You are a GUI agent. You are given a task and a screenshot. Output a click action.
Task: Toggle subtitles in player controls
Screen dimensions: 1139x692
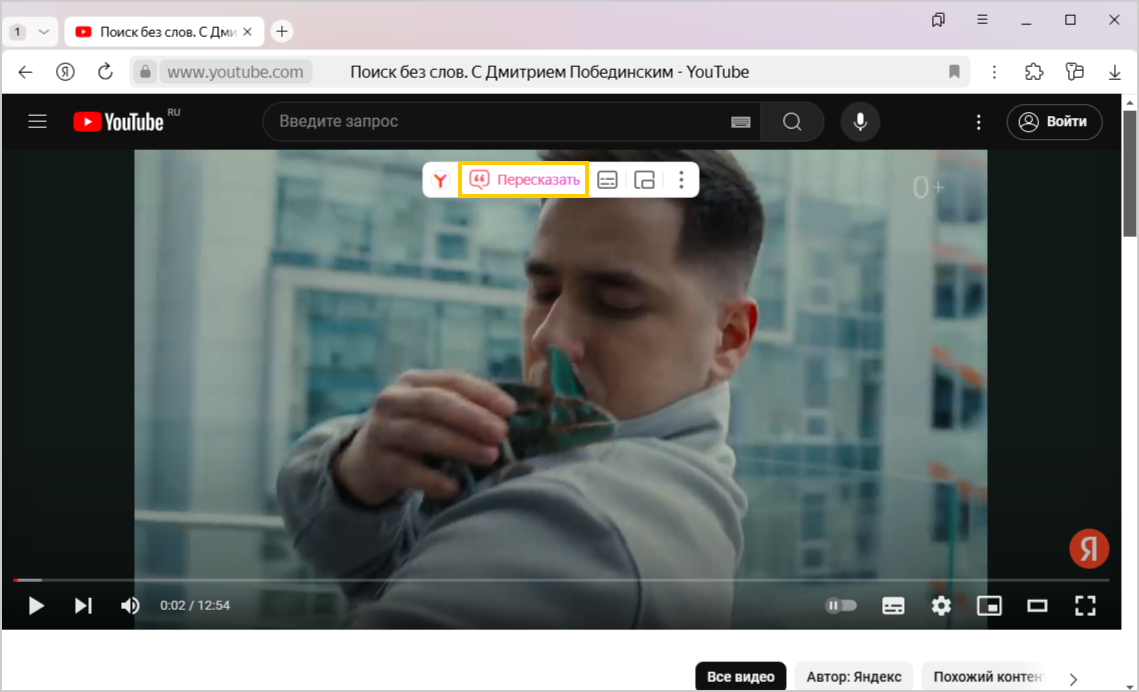[x=893, y=606]
